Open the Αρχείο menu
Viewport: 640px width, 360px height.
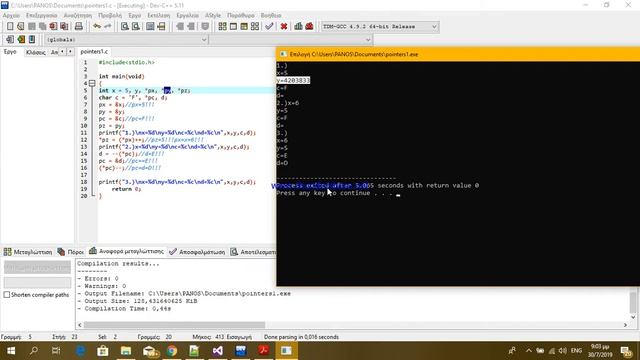click(x=11, y=16)
